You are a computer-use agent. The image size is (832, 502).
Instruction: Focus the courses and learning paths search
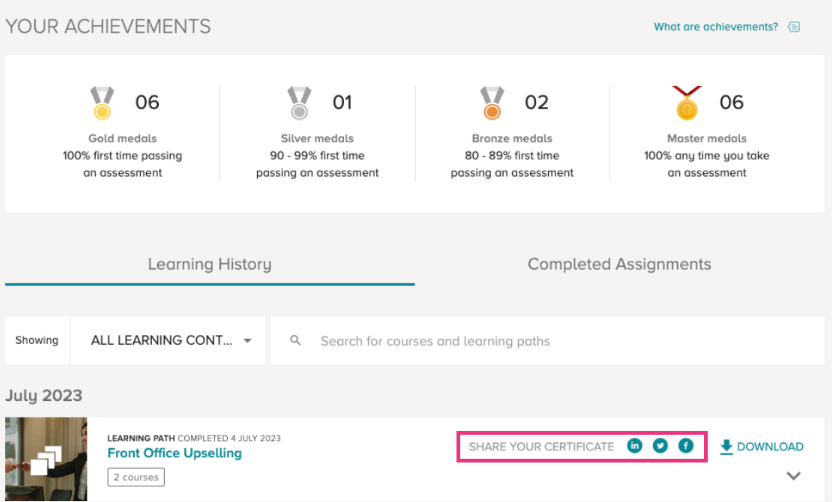pos(548,341)
